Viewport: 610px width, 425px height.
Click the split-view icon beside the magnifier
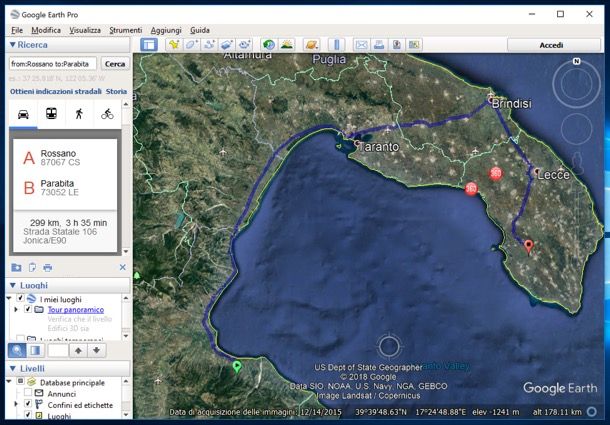35,351
